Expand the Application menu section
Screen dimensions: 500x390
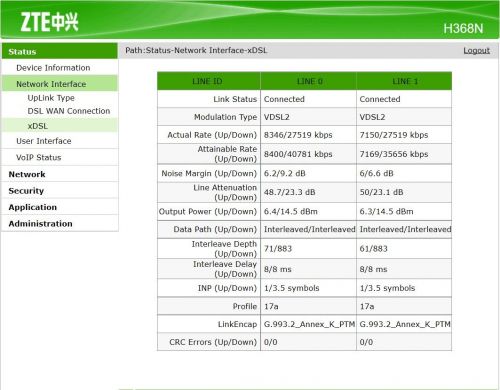coord(33,207)
